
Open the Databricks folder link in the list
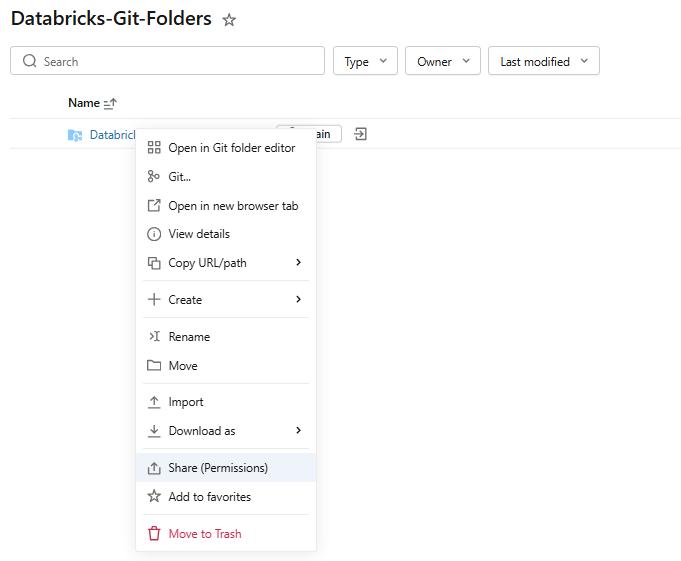(113, 135)
